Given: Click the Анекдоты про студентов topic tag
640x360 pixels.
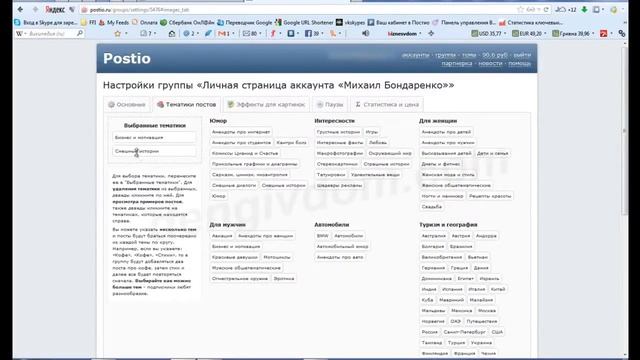Looking at the screenshot, I should click(x=241, y=142).
